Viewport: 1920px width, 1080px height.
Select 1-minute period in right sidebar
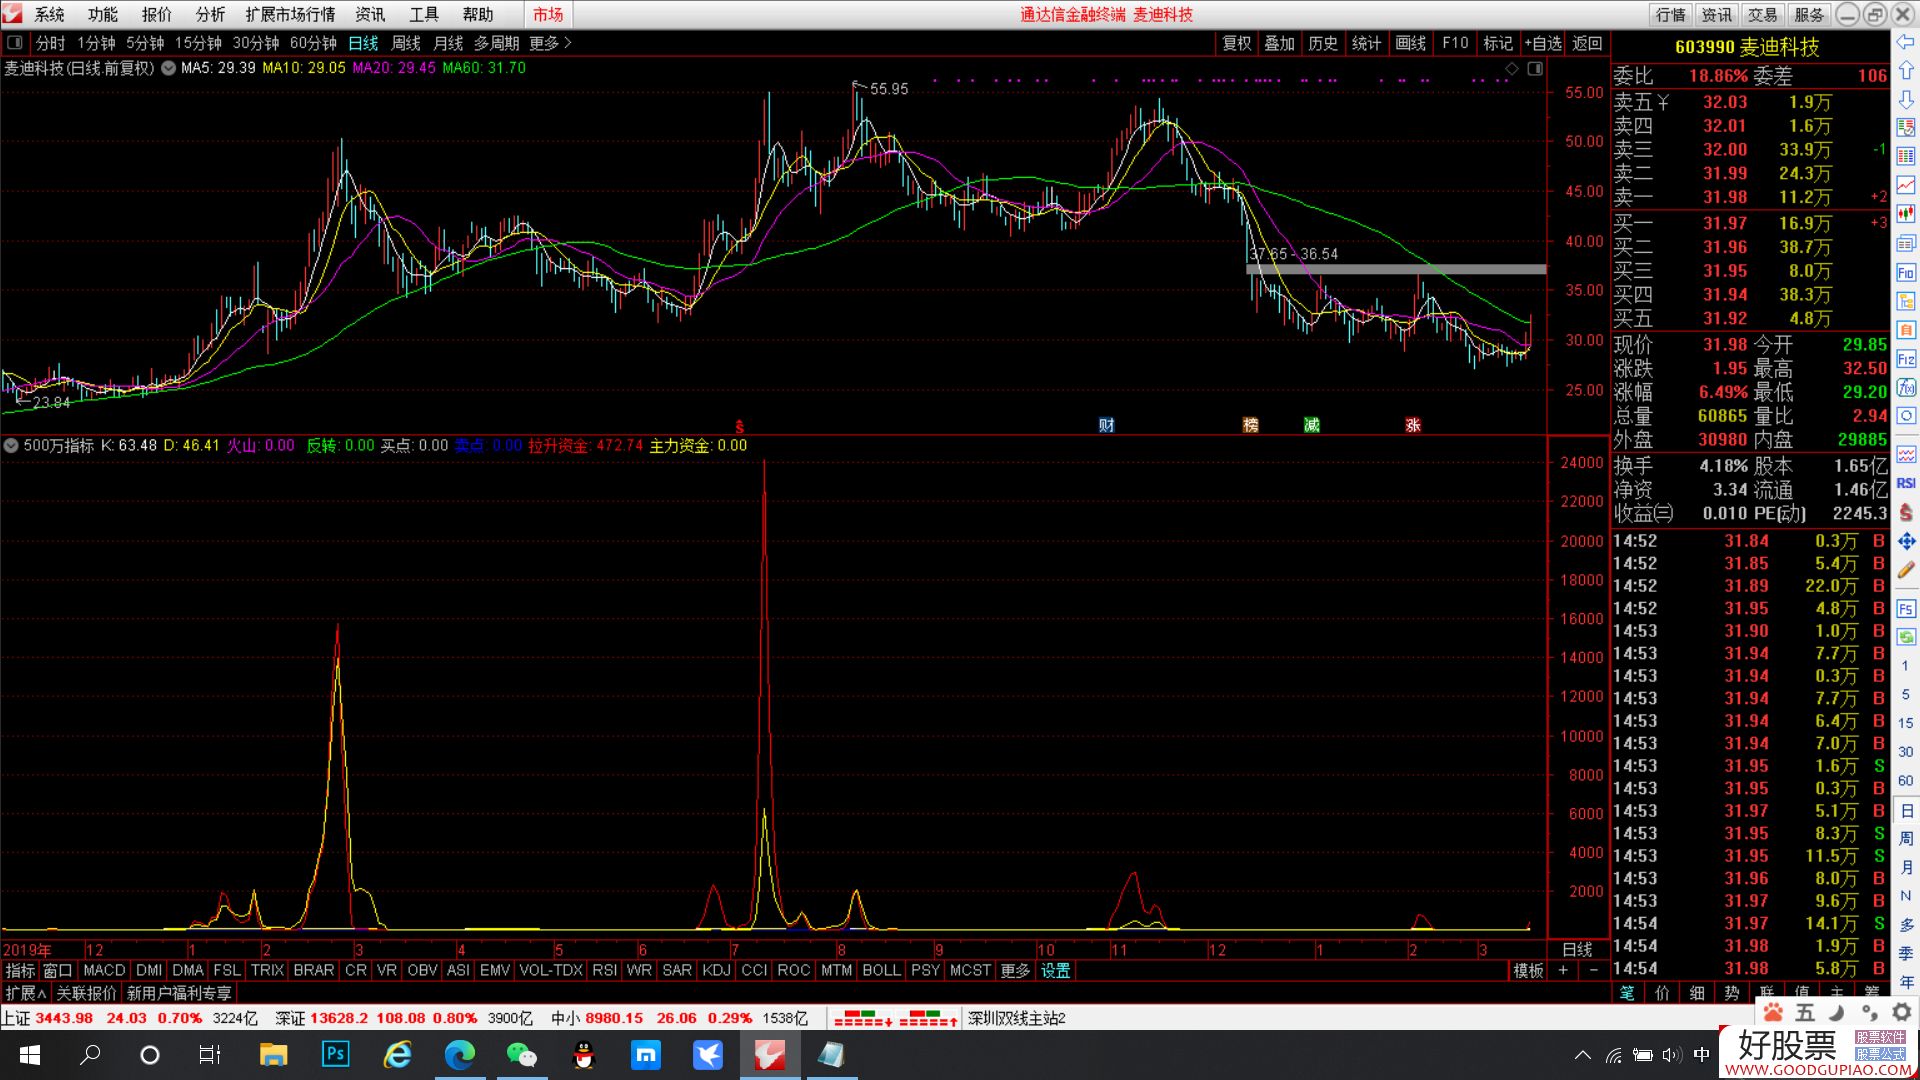coord(1906,665)
